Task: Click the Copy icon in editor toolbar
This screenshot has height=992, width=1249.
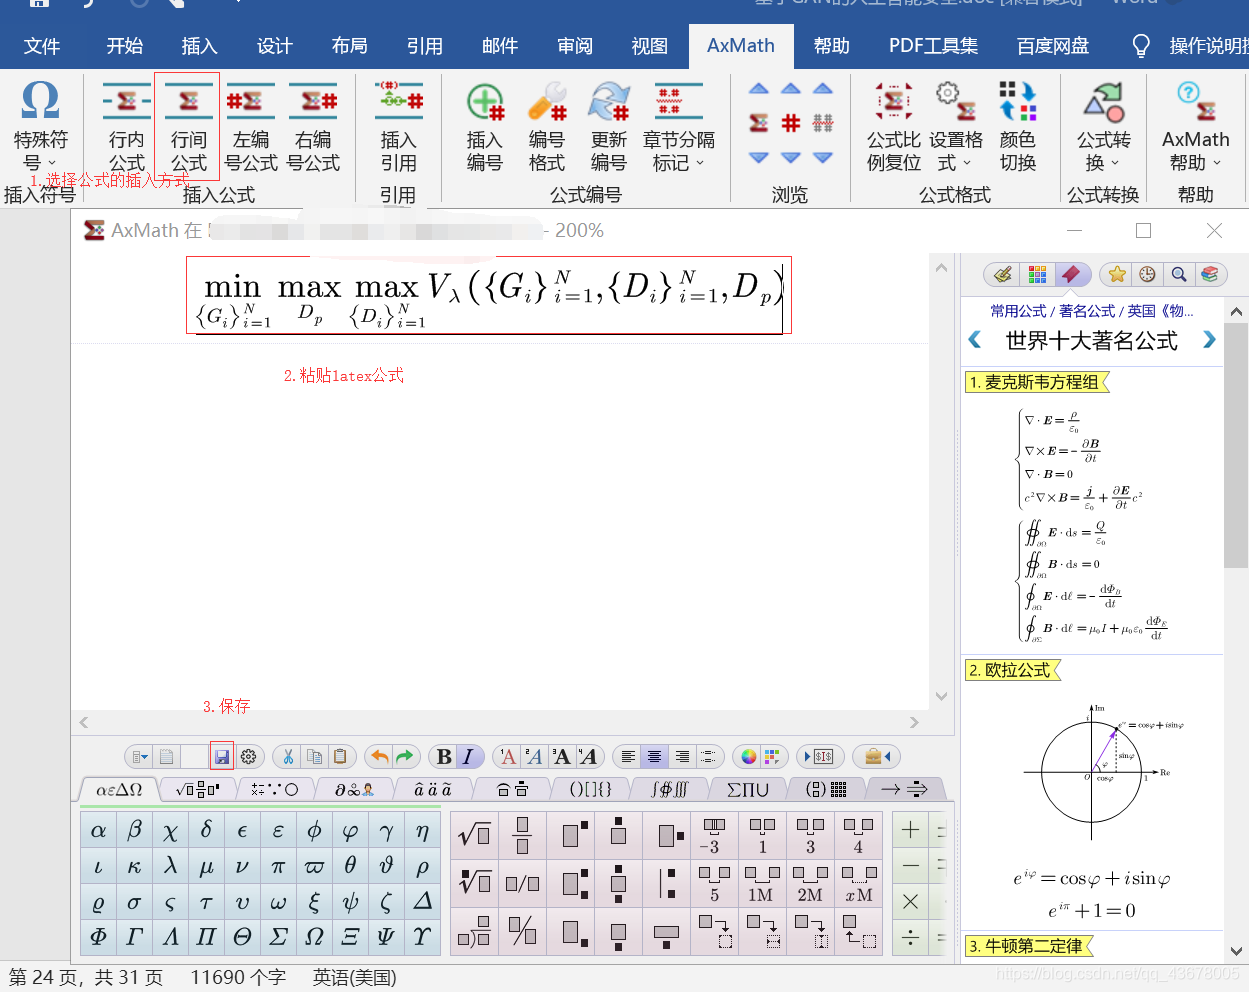Action: click(314, 757)
